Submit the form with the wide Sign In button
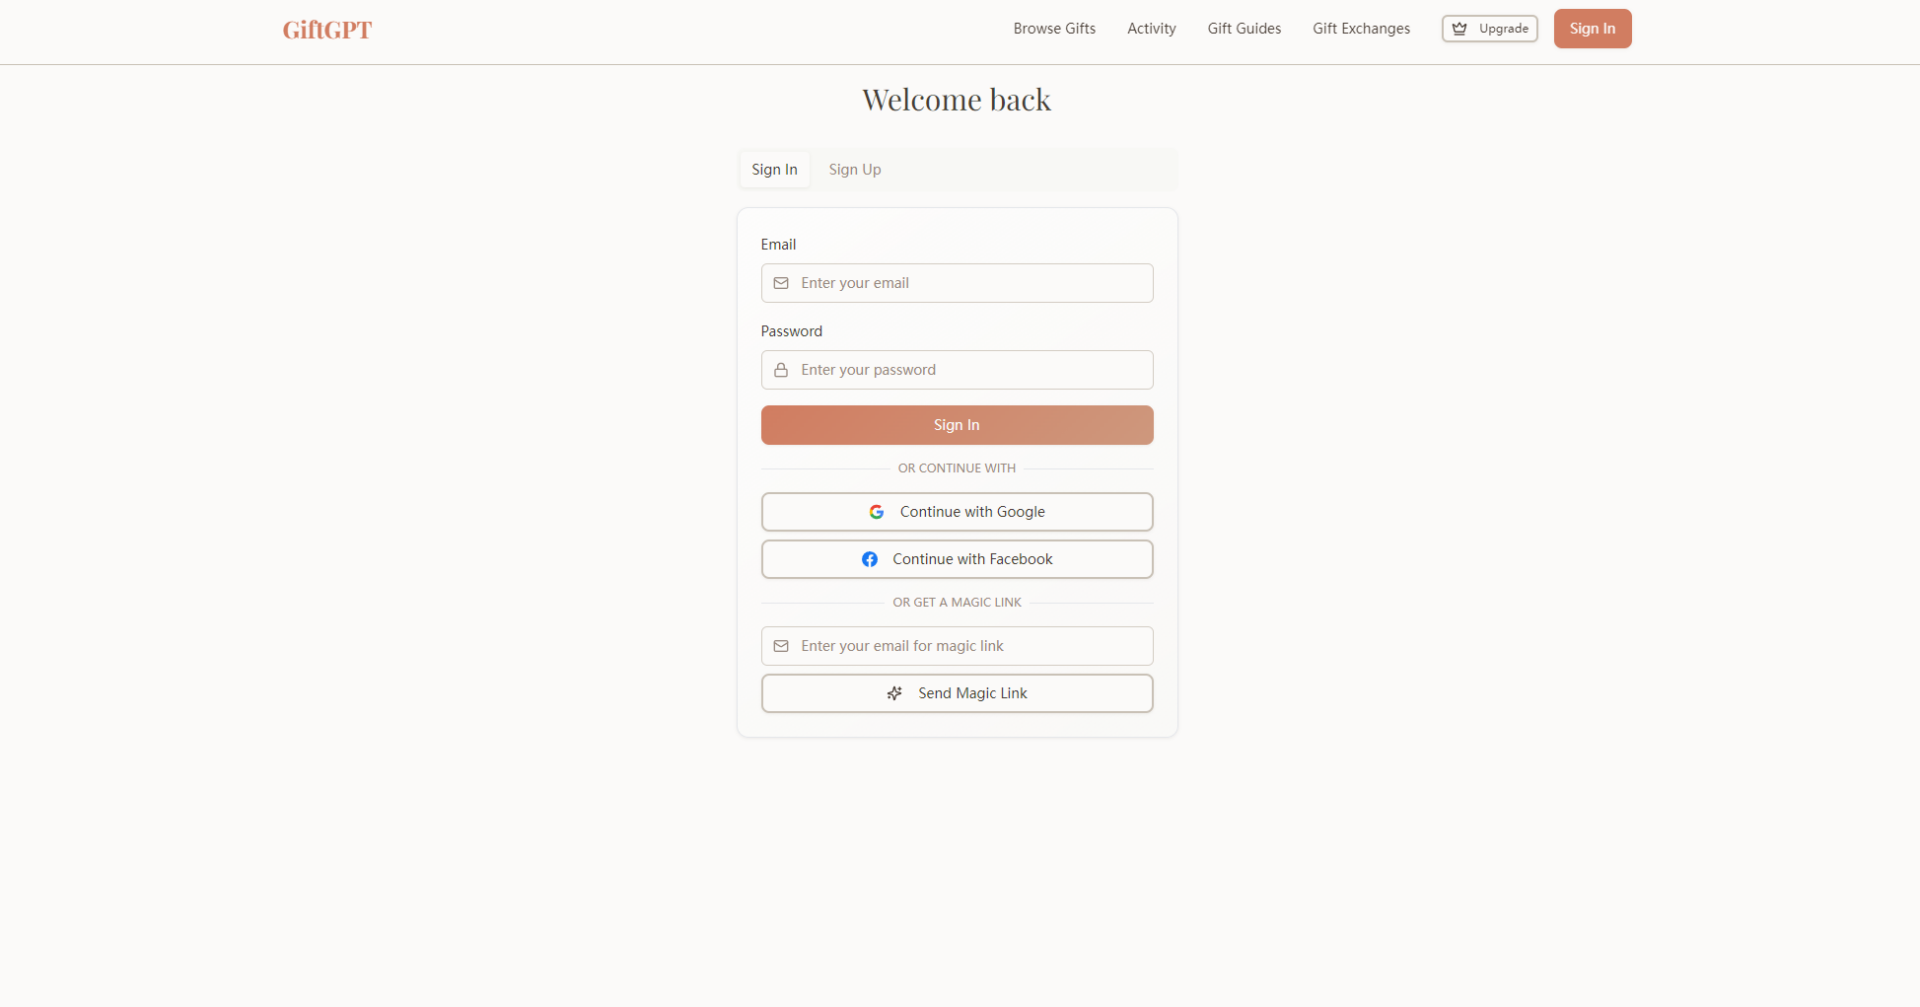This screenshot has height=1007, width=1920. pyautogui.click(x=956, y=425)
